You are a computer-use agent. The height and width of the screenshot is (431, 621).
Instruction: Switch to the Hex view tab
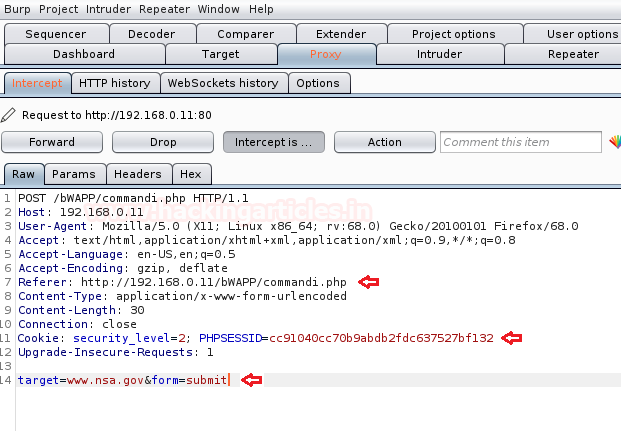tap(191, 174)
